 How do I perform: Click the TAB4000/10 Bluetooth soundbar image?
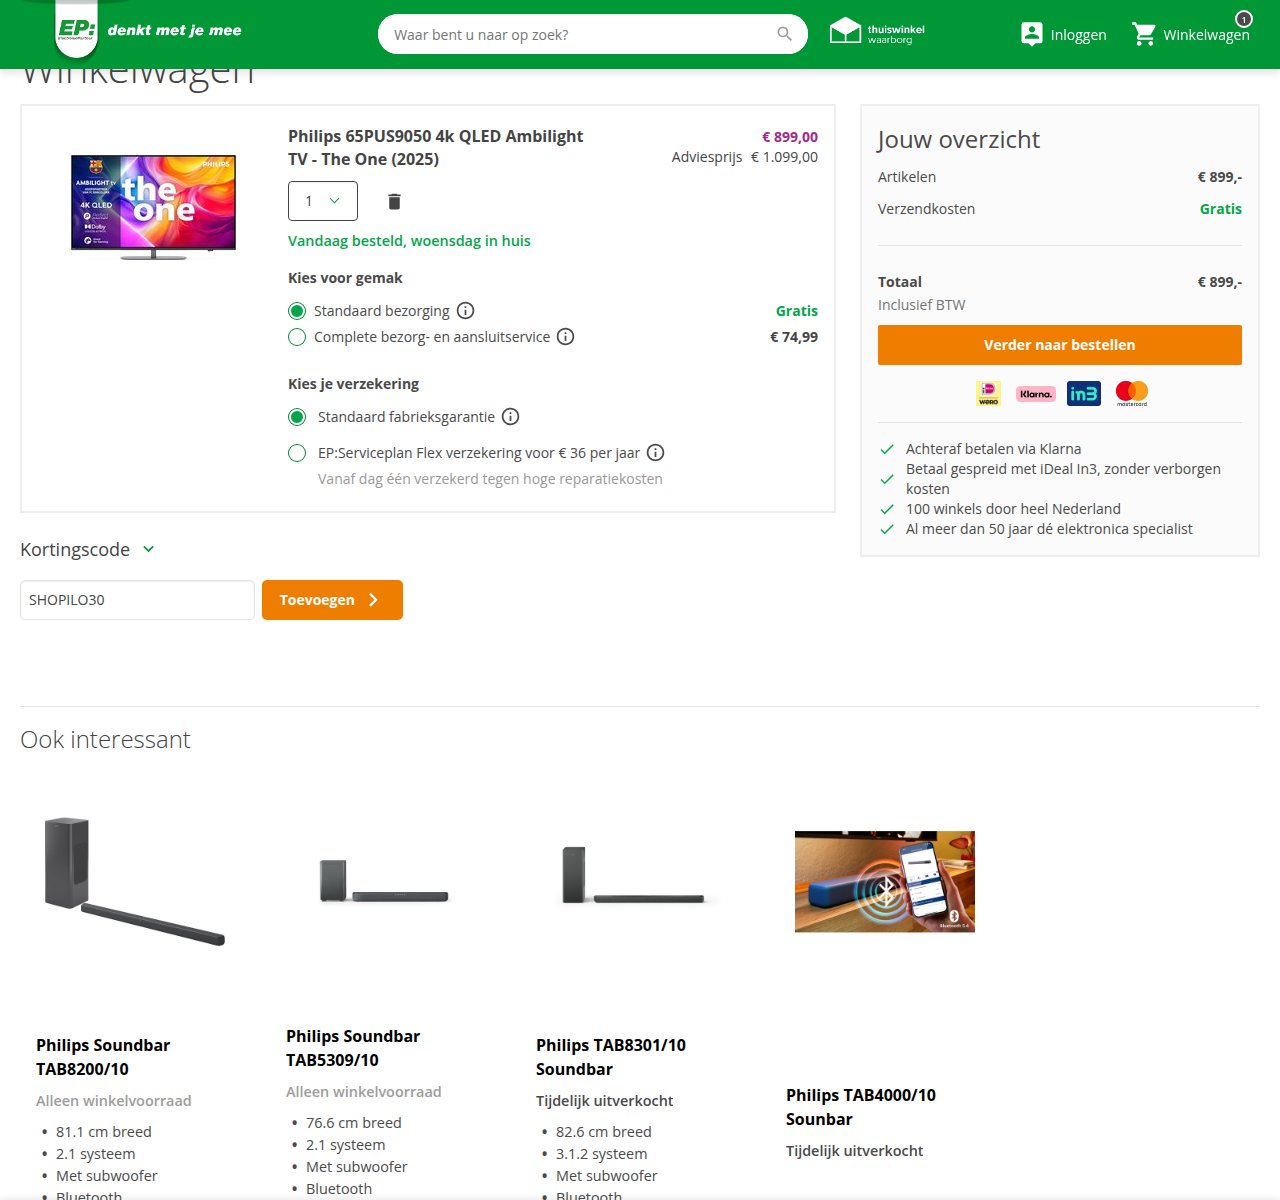885,881
